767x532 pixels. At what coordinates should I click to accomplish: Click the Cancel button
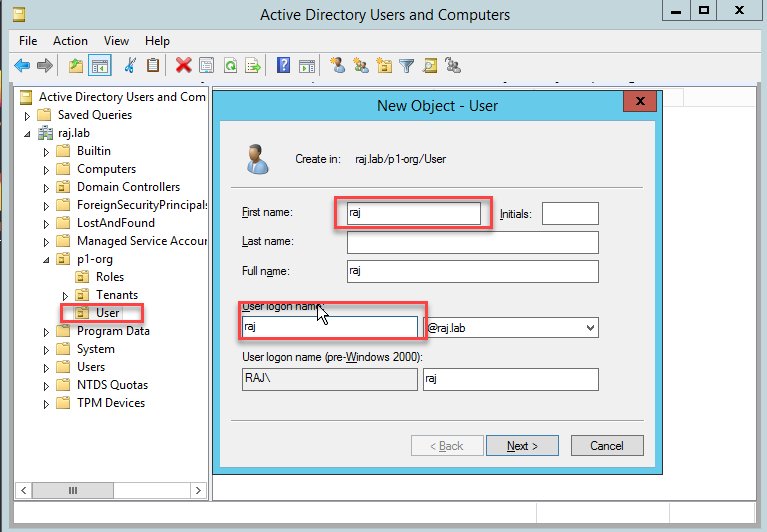(x=607, y=445)
